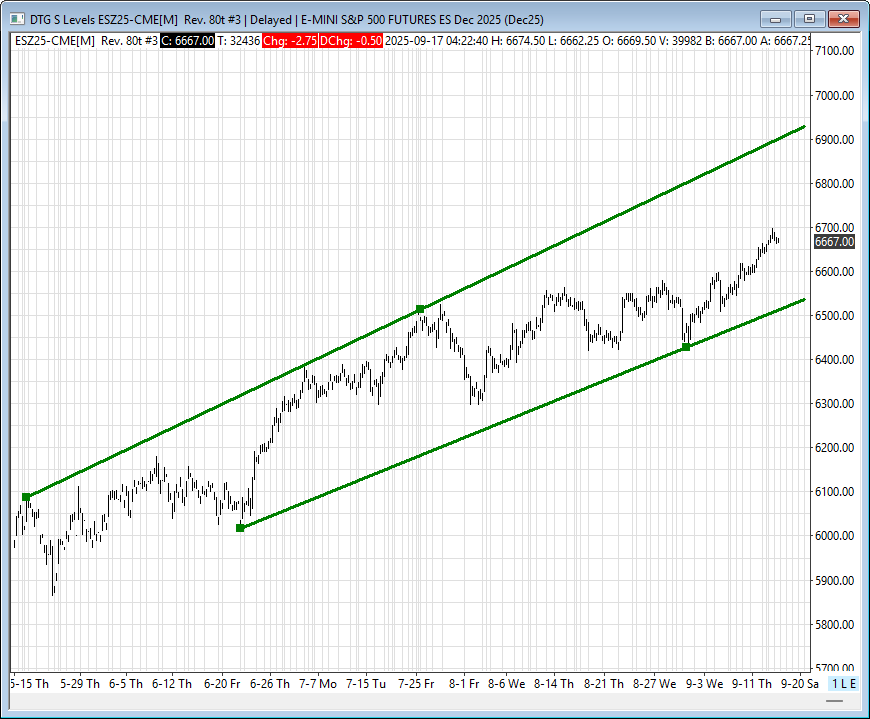This screenshot has height=719, width=870.
Task: Click the 6500.00 price axis label
Action: point(834,316)
